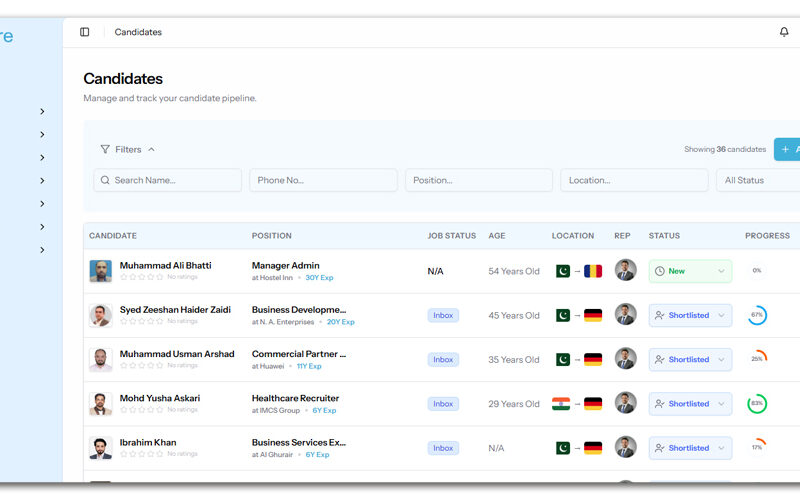
Task: Click Romania flag in first candidate row
Action: click(x=593, y=271)
